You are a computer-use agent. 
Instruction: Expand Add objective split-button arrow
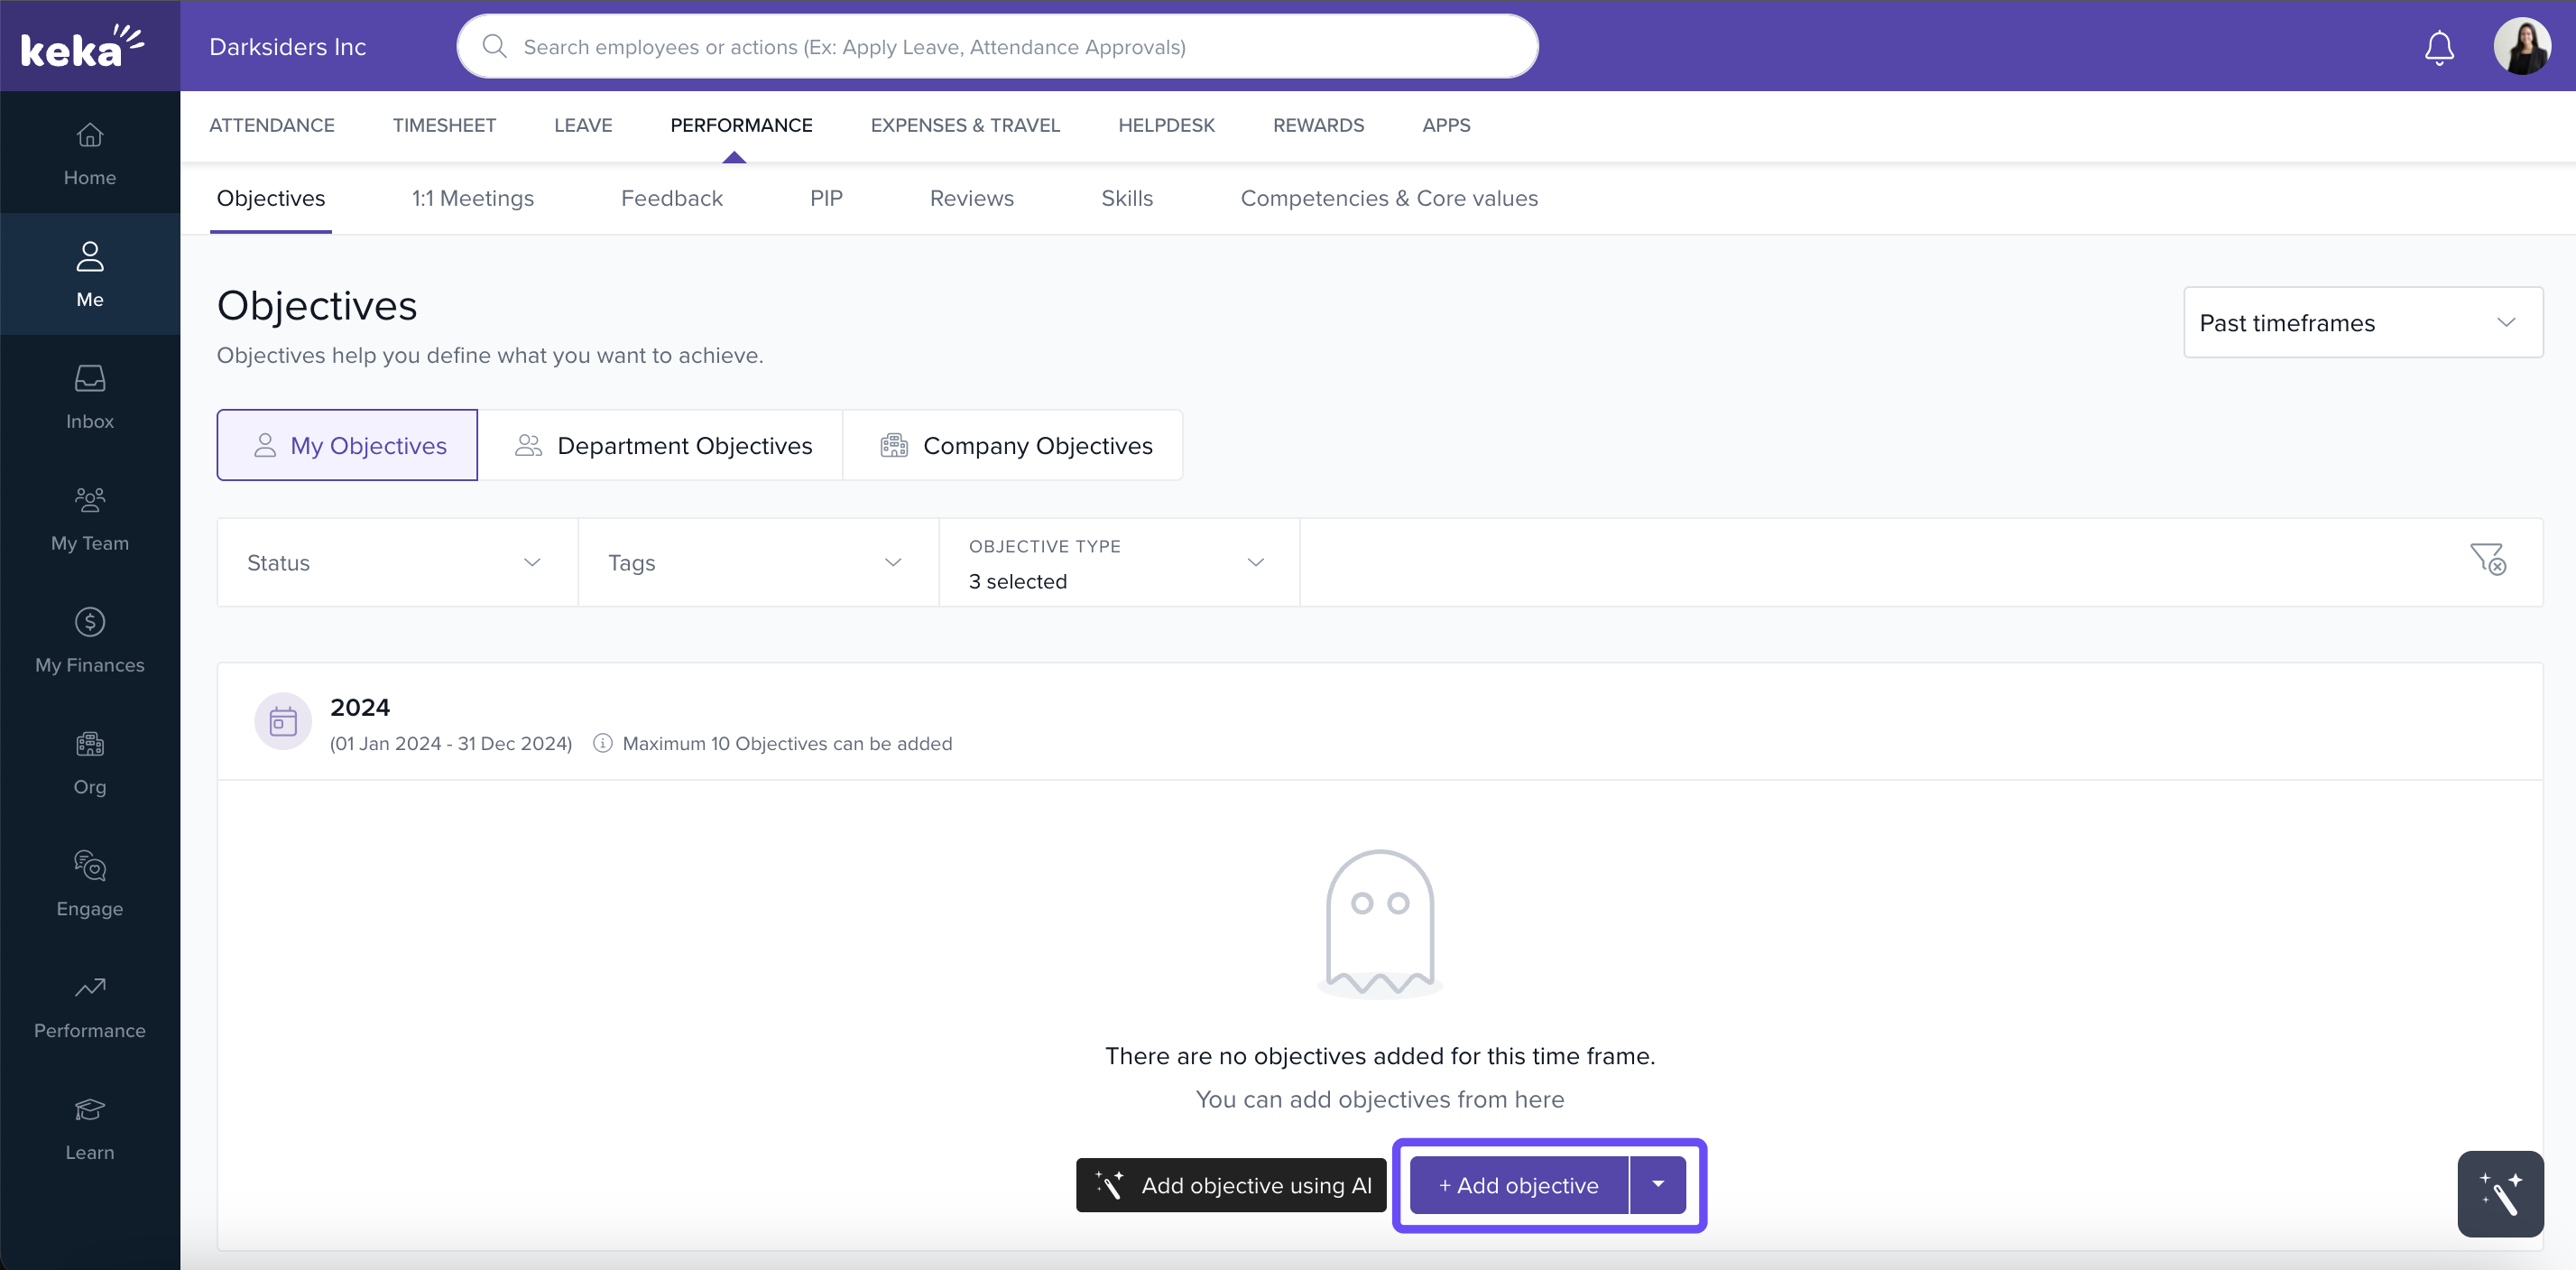click(1658, 1184)
